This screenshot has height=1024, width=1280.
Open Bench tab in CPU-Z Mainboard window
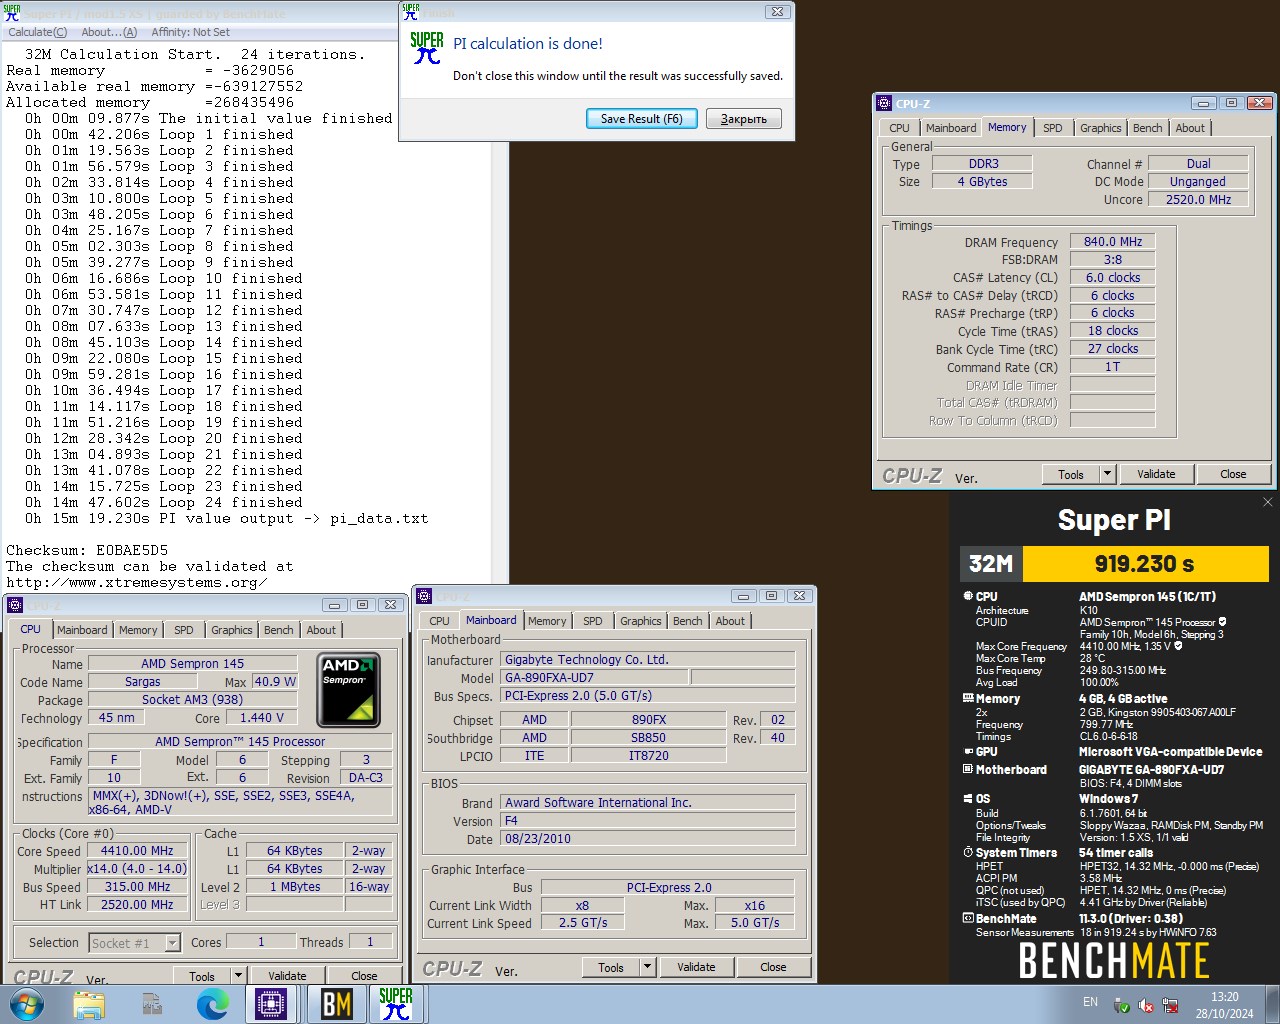point(687,621)
